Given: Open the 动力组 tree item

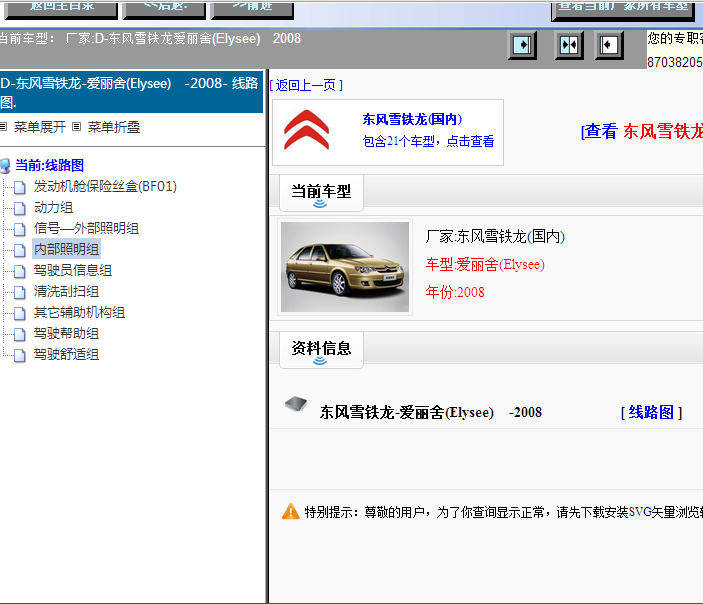Looking at the screenshot, I should [53, 207].
